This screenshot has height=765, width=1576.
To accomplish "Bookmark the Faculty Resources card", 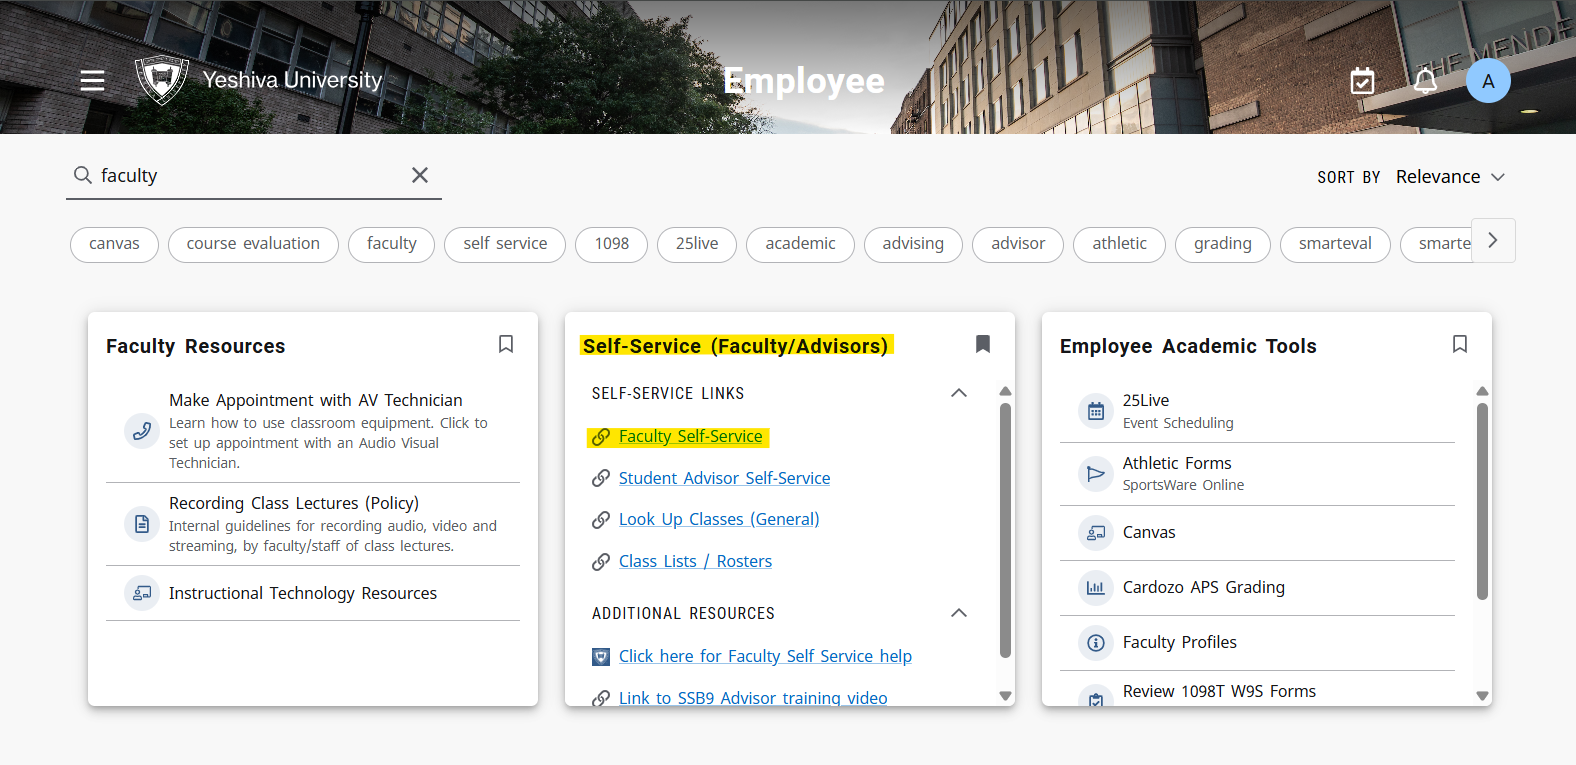I will (506, 344).
